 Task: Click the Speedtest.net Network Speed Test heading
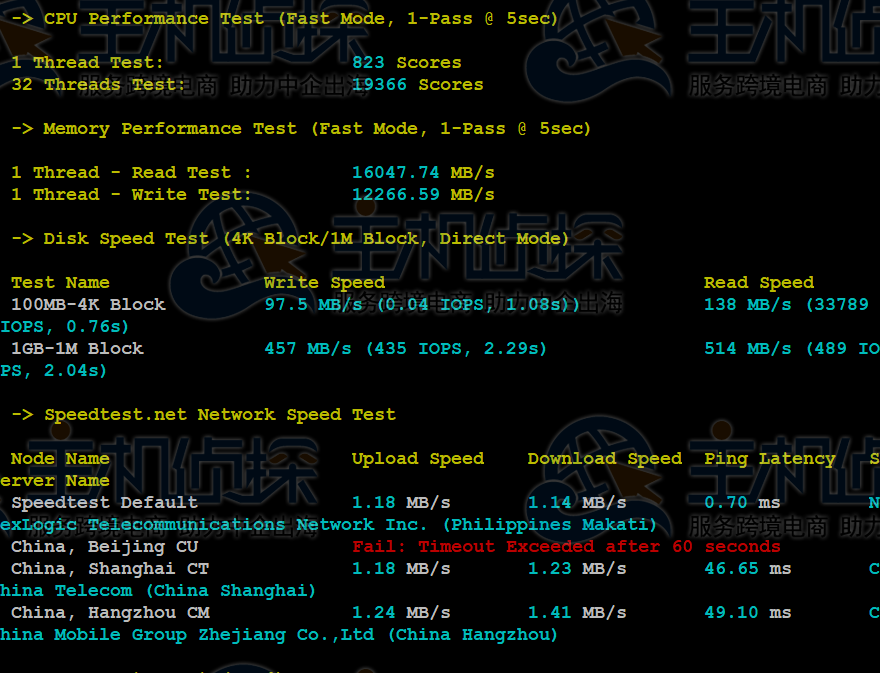pos(203,415)
